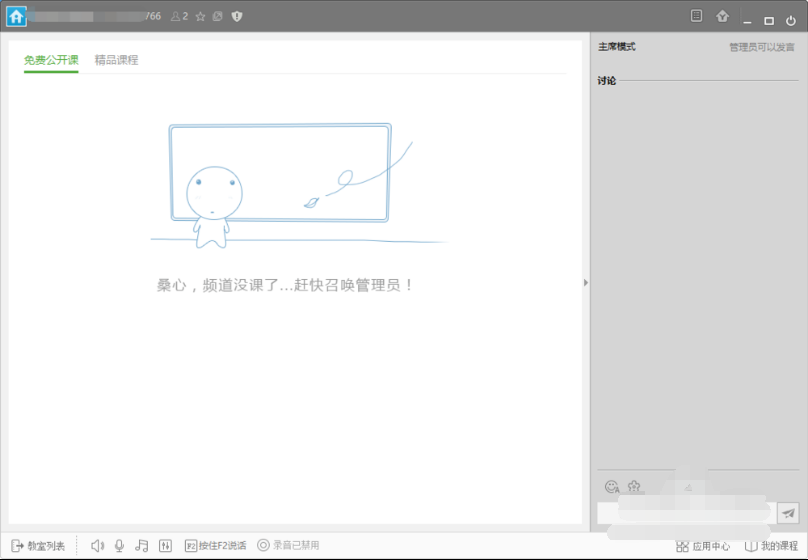Screen dimensions: 808x560
Task: Click the star favorite channel icon
Action: pos(200,17)
